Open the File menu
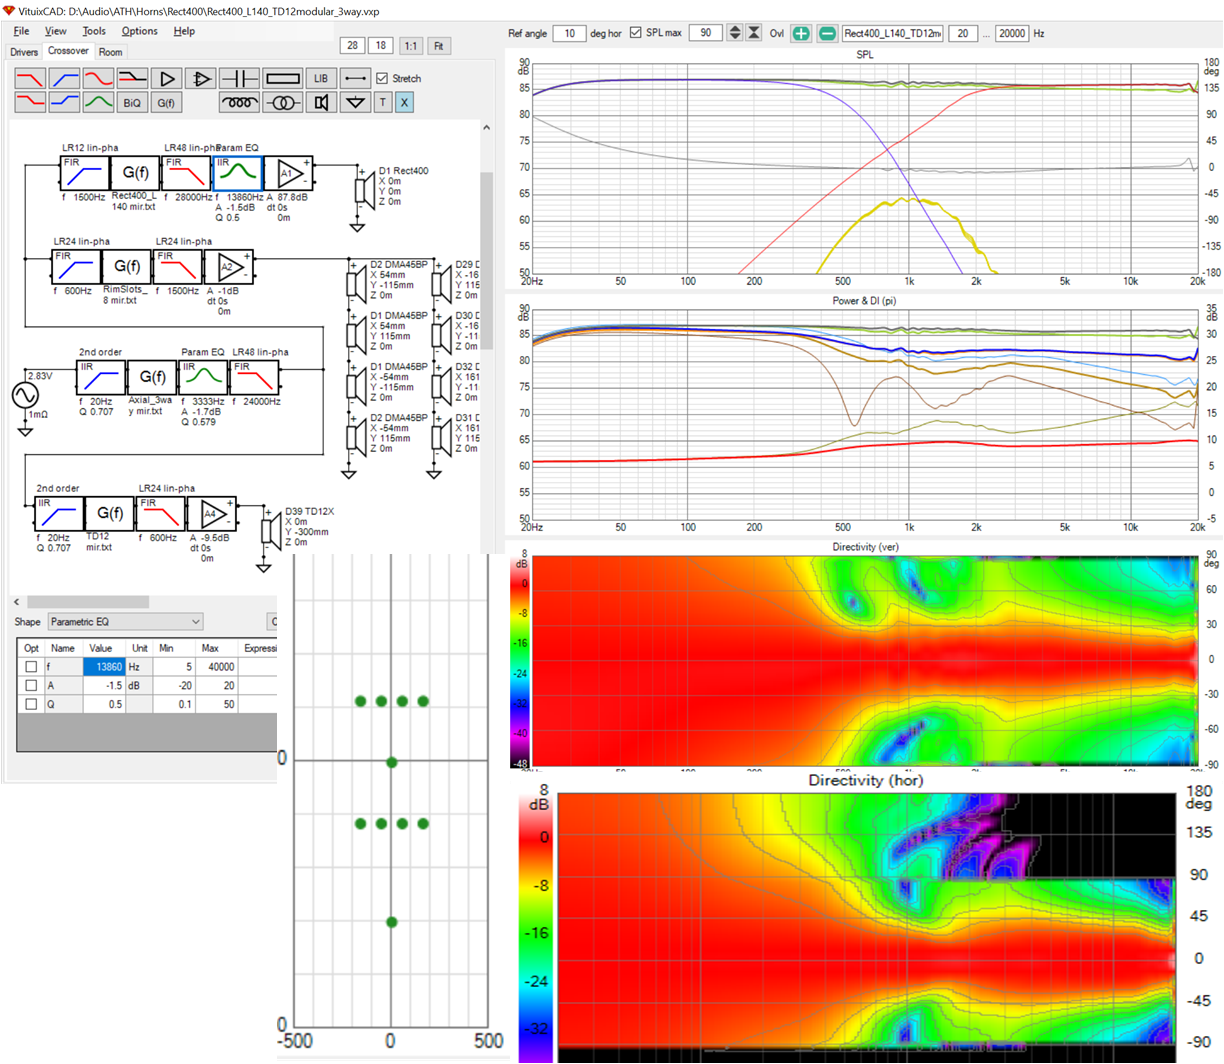 21,31
